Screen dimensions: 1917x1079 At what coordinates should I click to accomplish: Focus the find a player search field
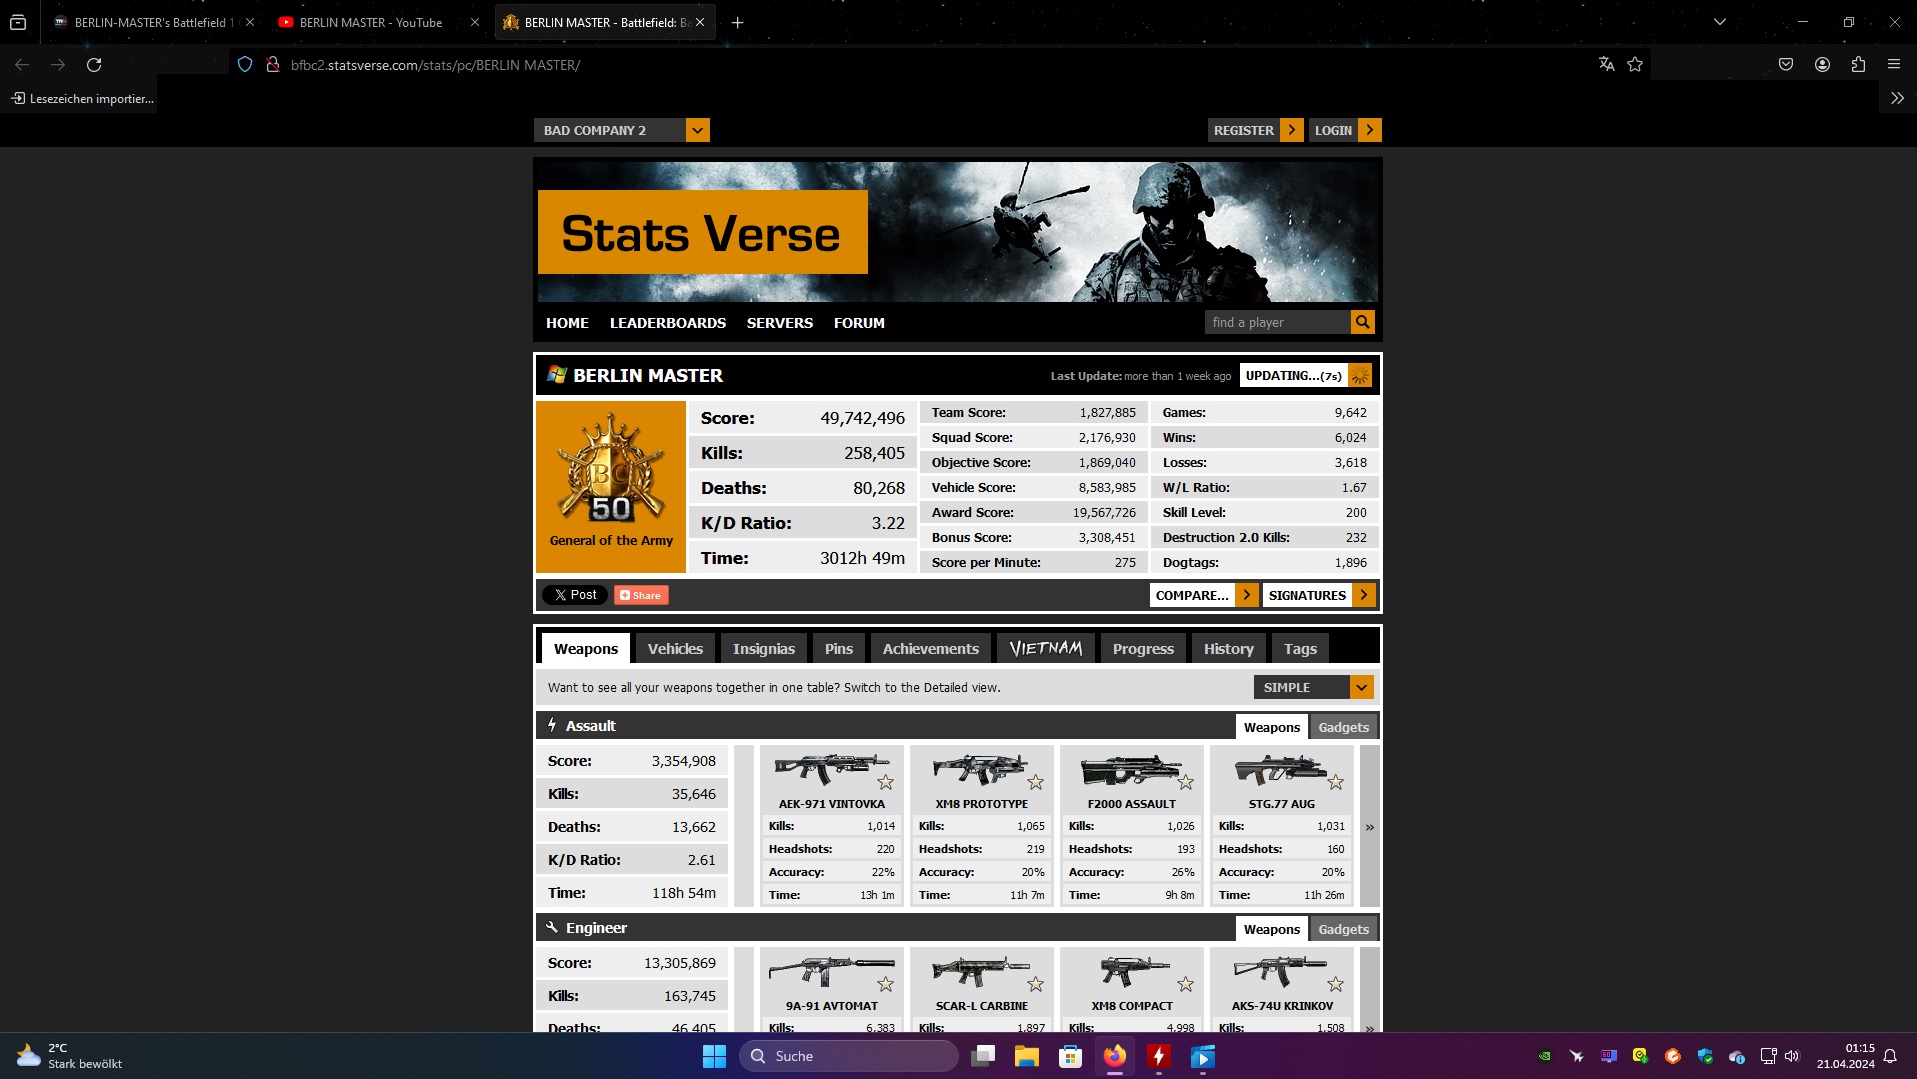tap(1278, 322)
